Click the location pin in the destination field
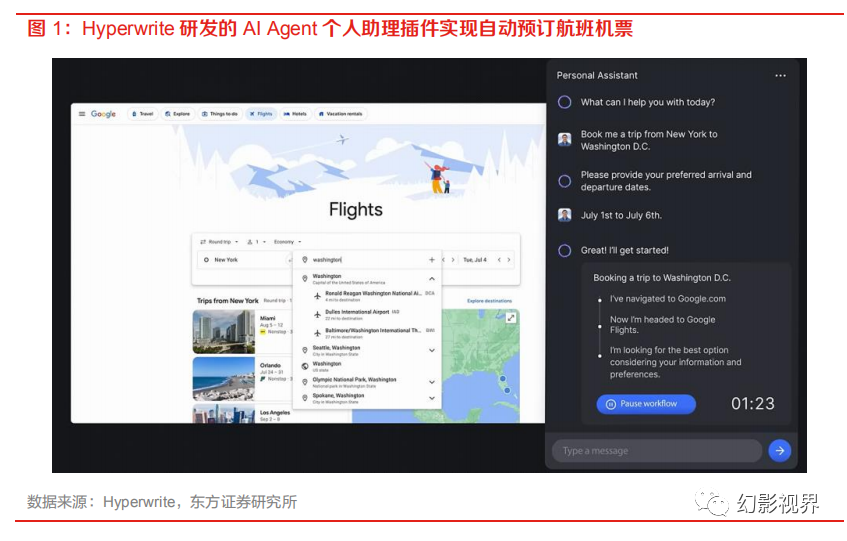The image size is (847, 541). click(x=305, y=260)
